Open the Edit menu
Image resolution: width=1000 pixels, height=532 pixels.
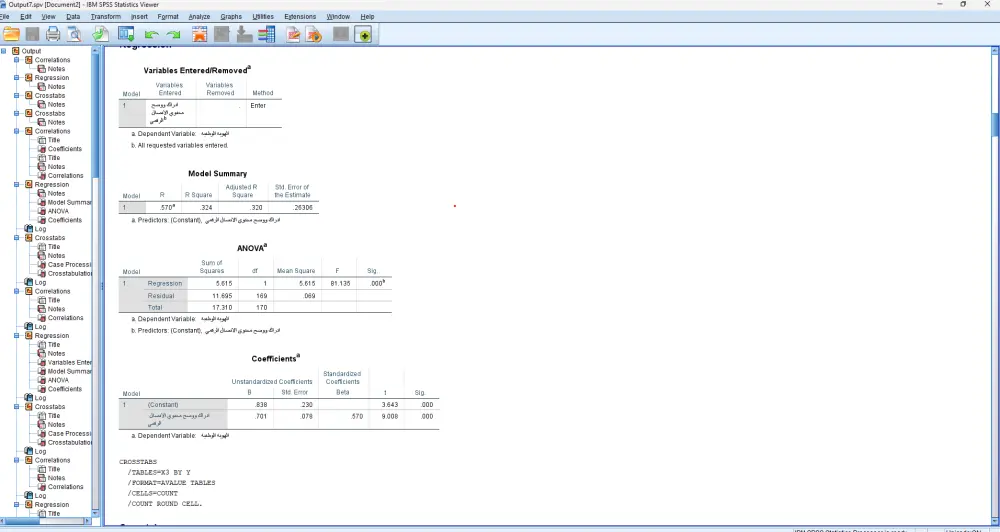pos(26,17)
